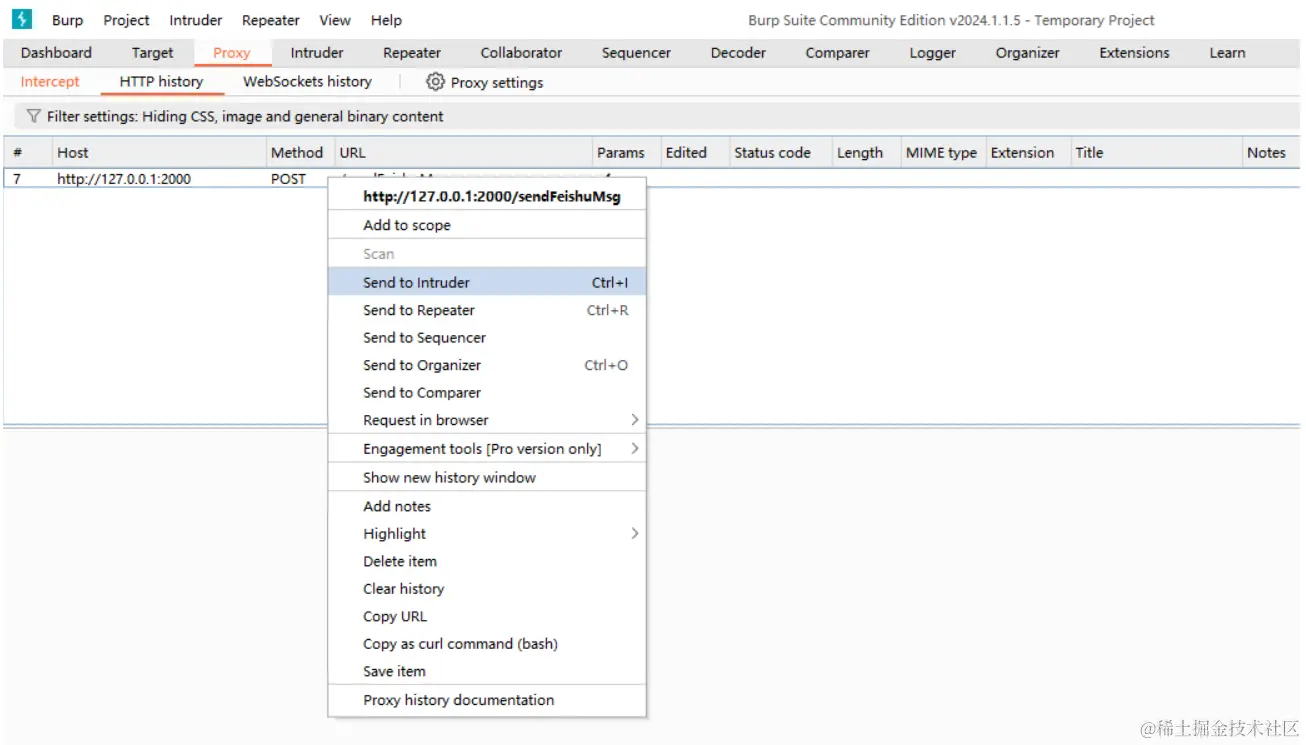1306x745 pixels.
Task: Go to the Intruder tool tab
Action: point(317,53)
